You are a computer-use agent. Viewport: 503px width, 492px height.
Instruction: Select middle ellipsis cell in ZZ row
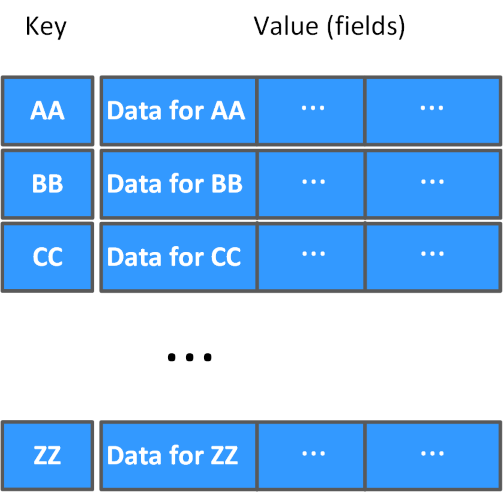coord(311,455)
